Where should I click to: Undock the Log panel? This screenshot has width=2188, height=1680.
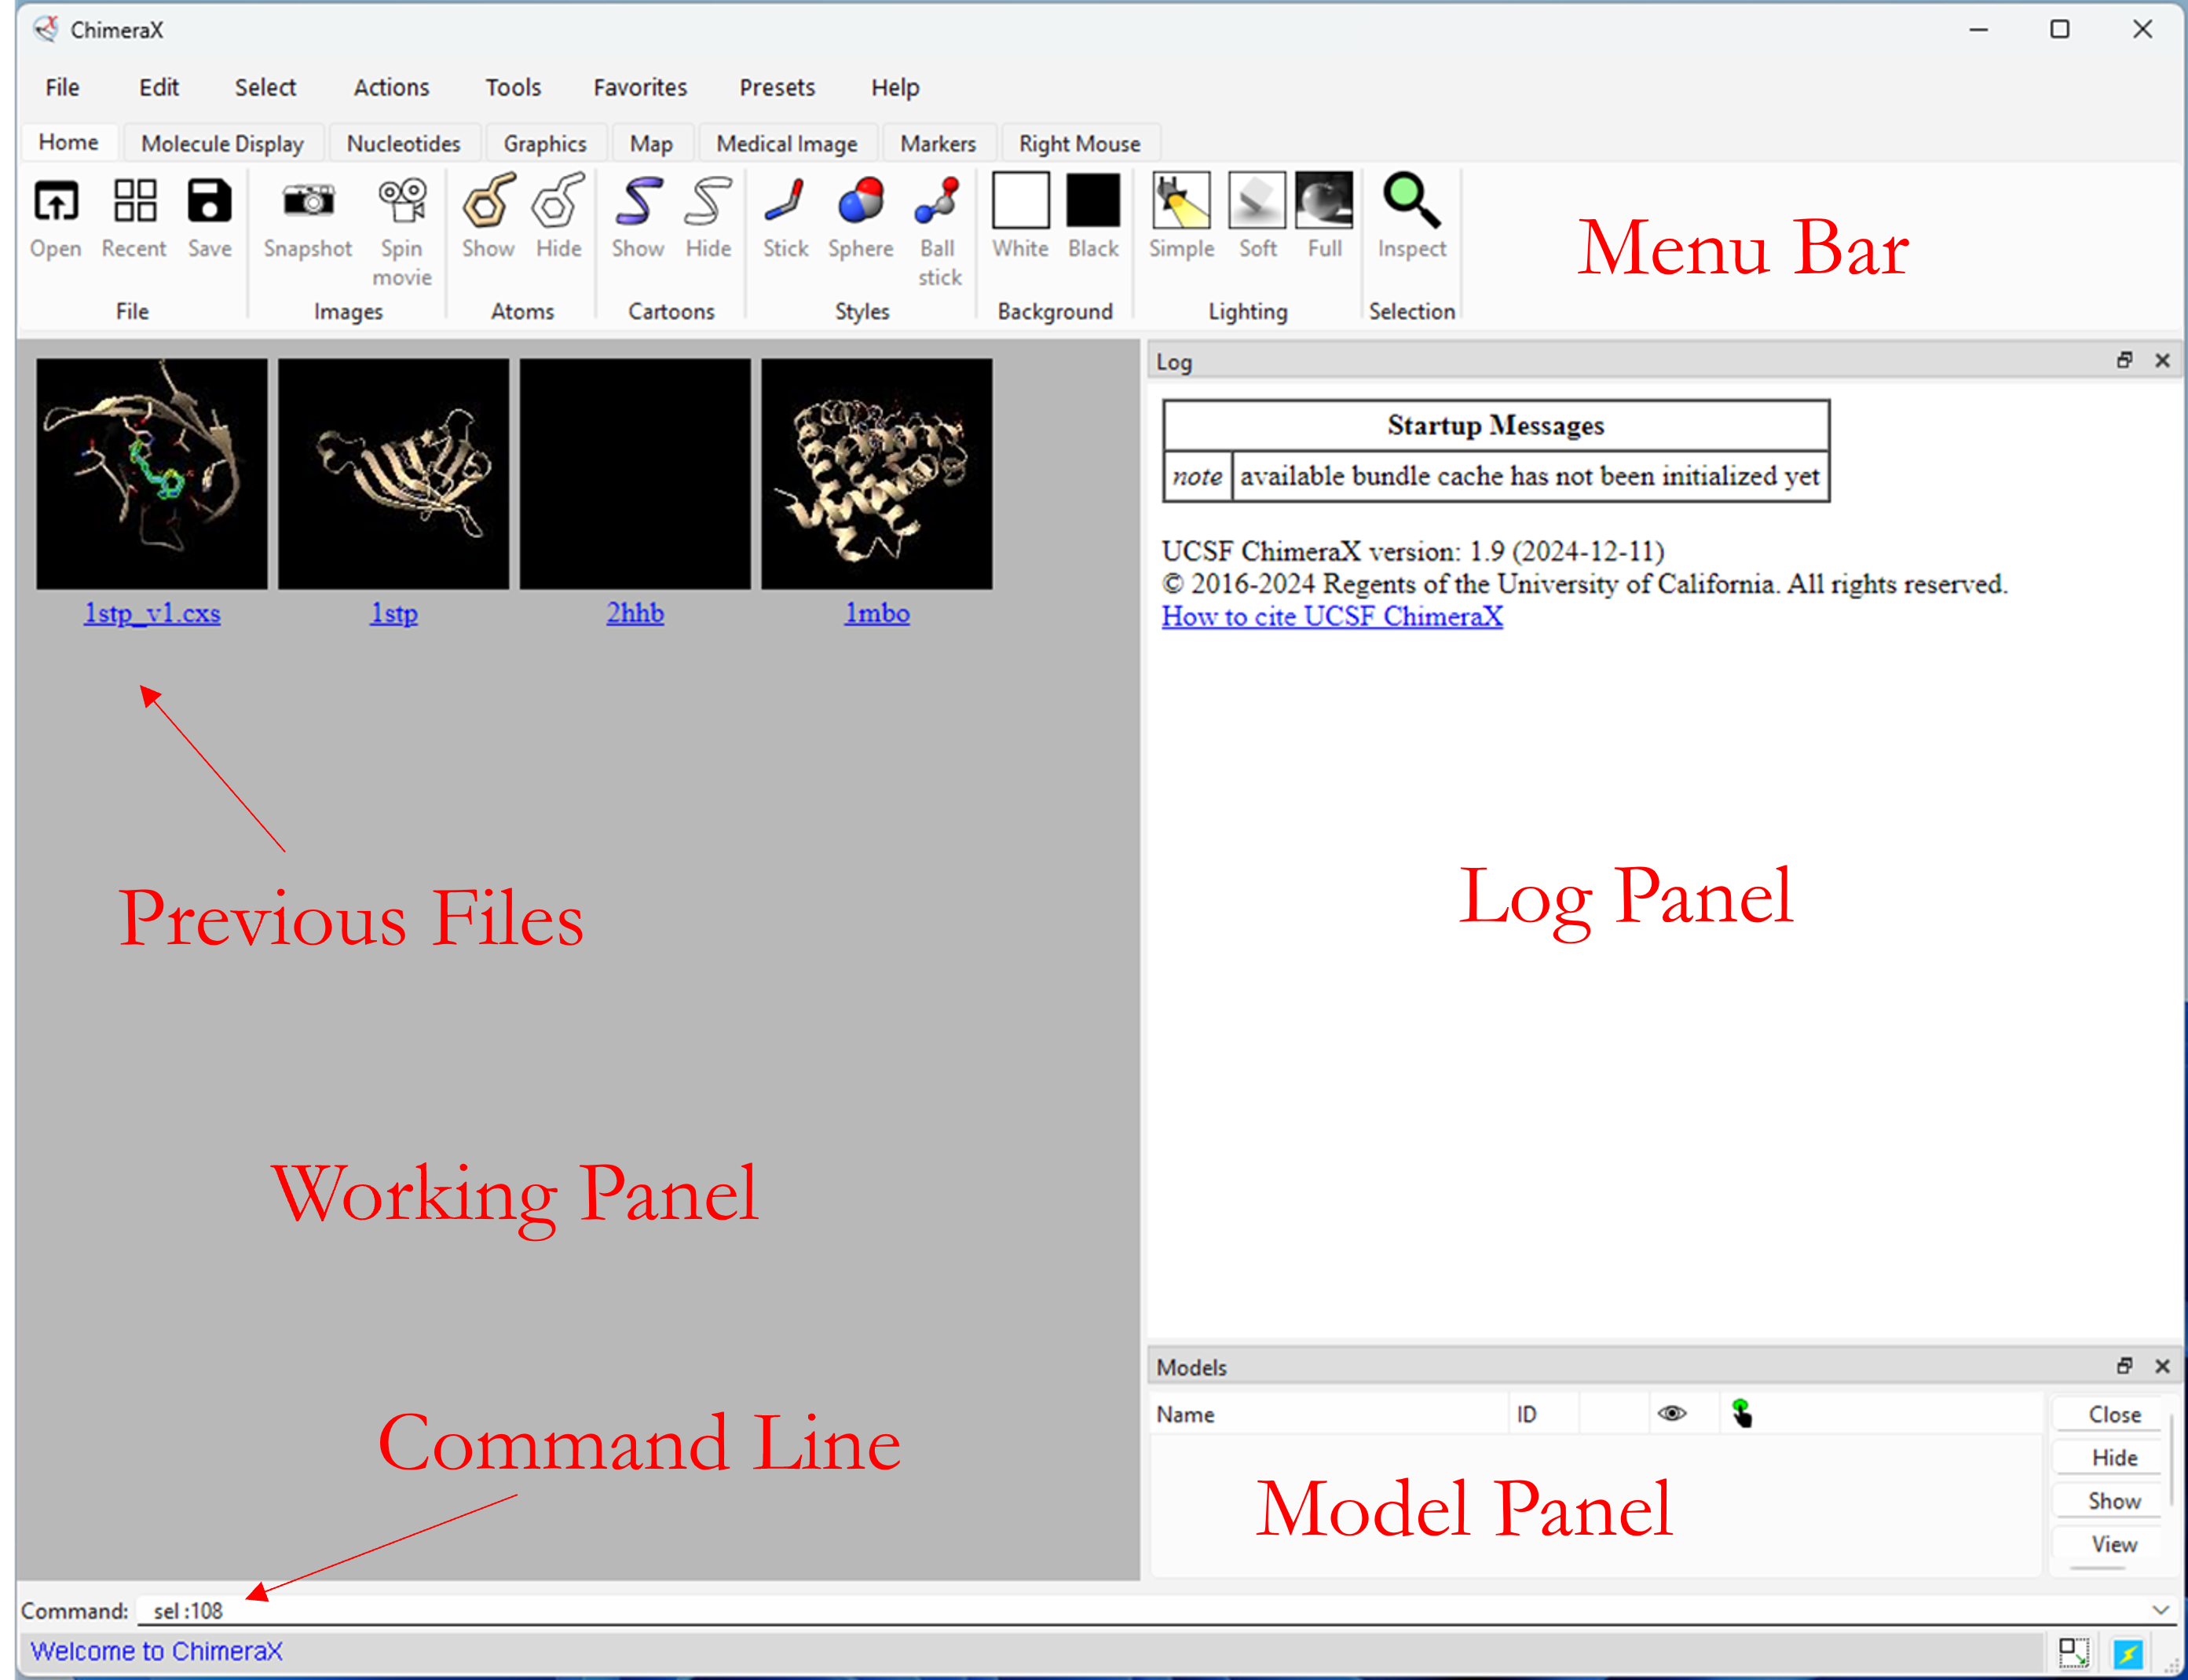(2124, 360)
